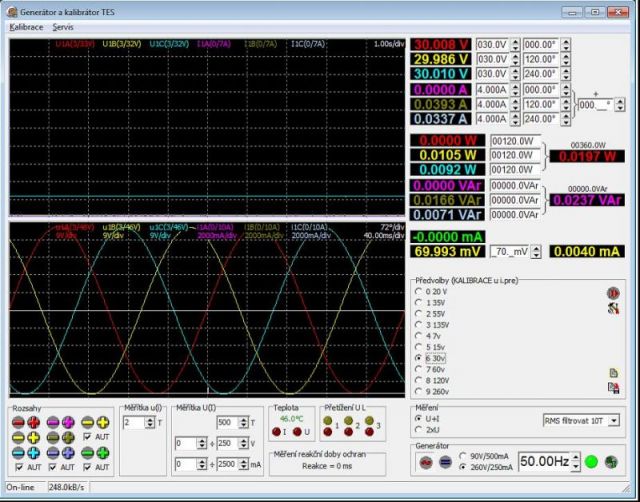This screenshot has height=502, width=640.
Task: Click the 46.0°C temperature value
Action: (291, 419)
